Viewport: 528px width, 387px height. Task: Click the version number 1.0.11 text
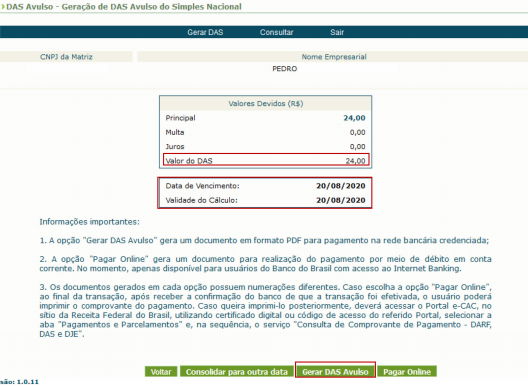pyautogui.click(x=28, y=382)
